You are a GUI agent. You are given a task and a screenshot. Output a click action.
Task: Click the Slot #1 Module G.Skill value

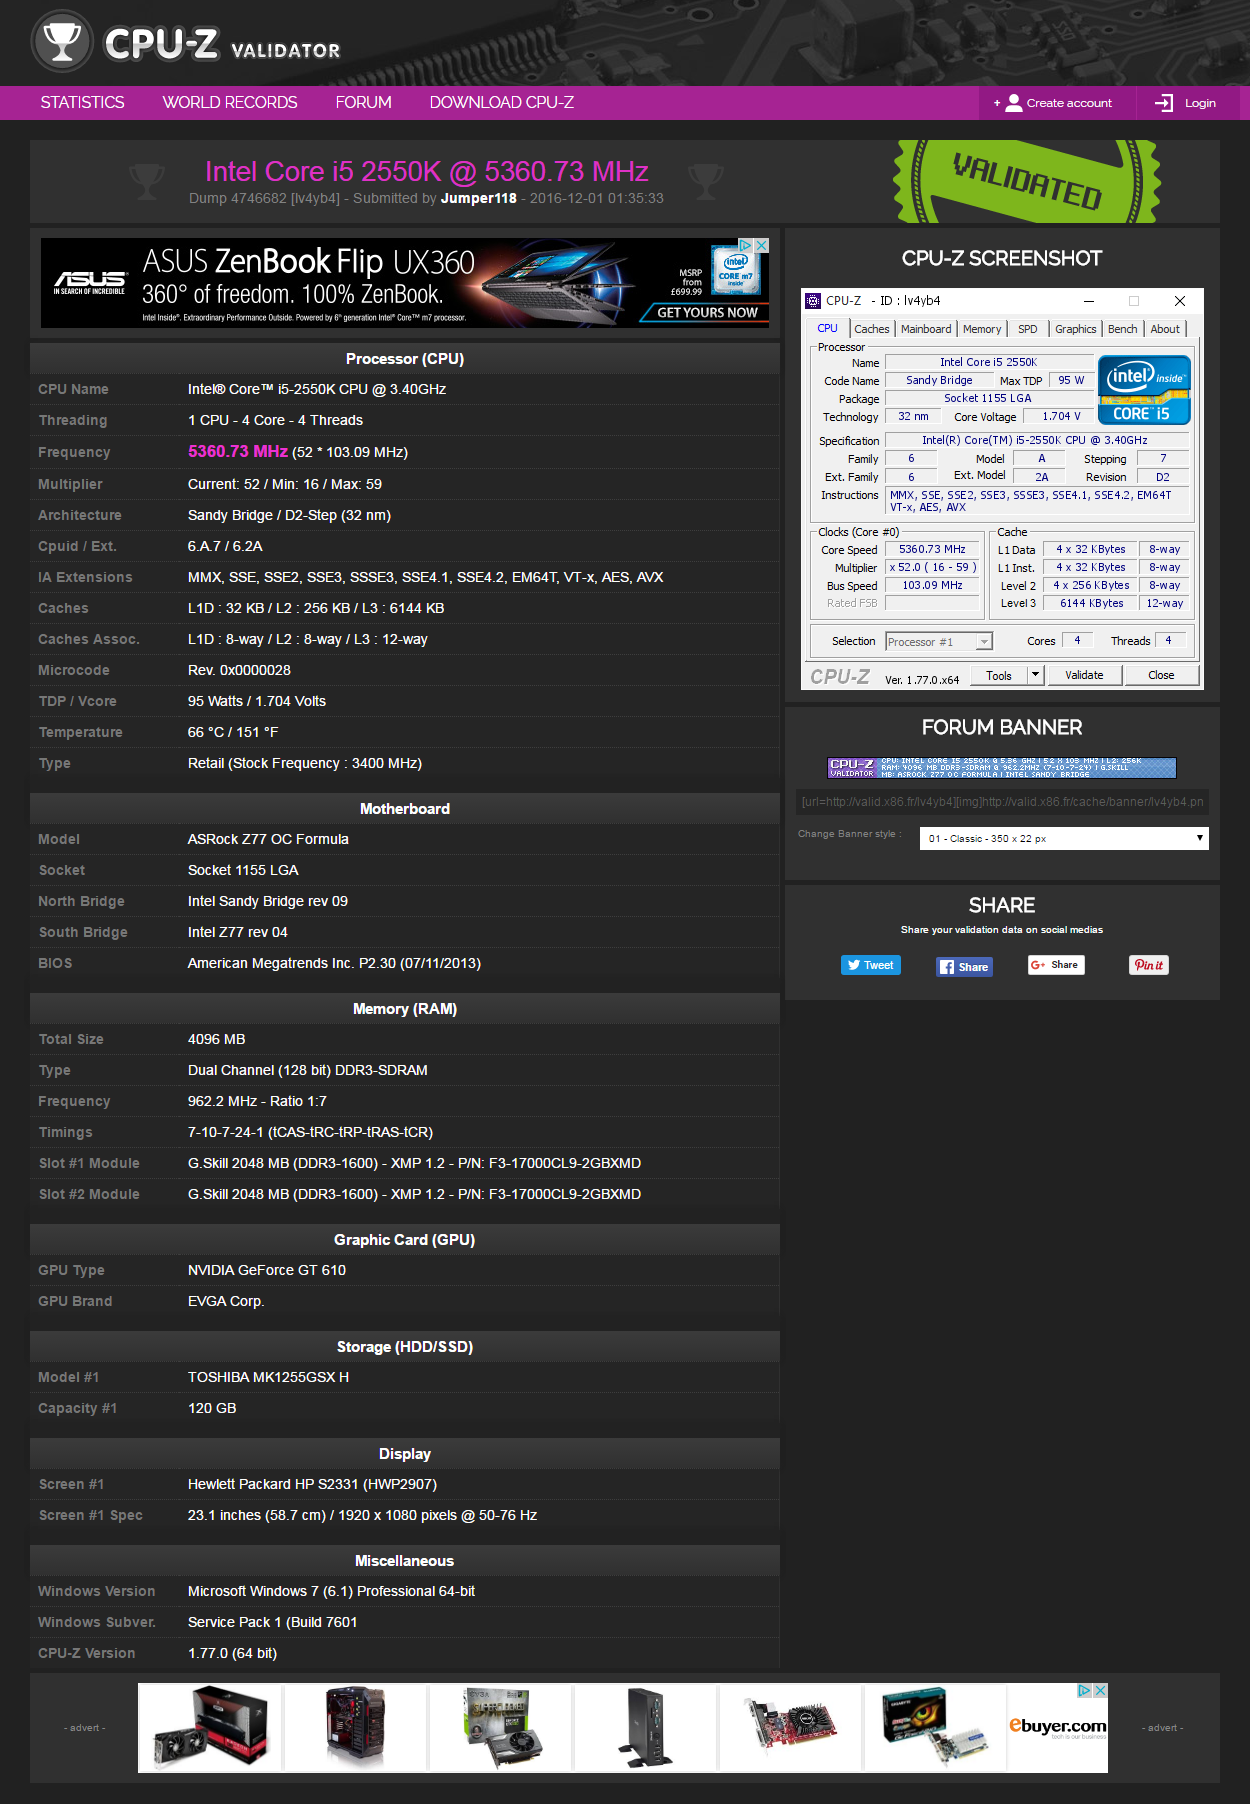click(414, 1163)
